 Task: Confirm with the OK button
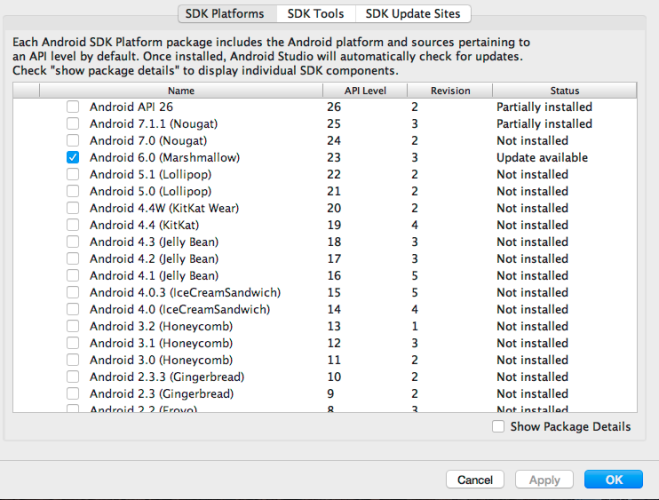coord(614,479)
